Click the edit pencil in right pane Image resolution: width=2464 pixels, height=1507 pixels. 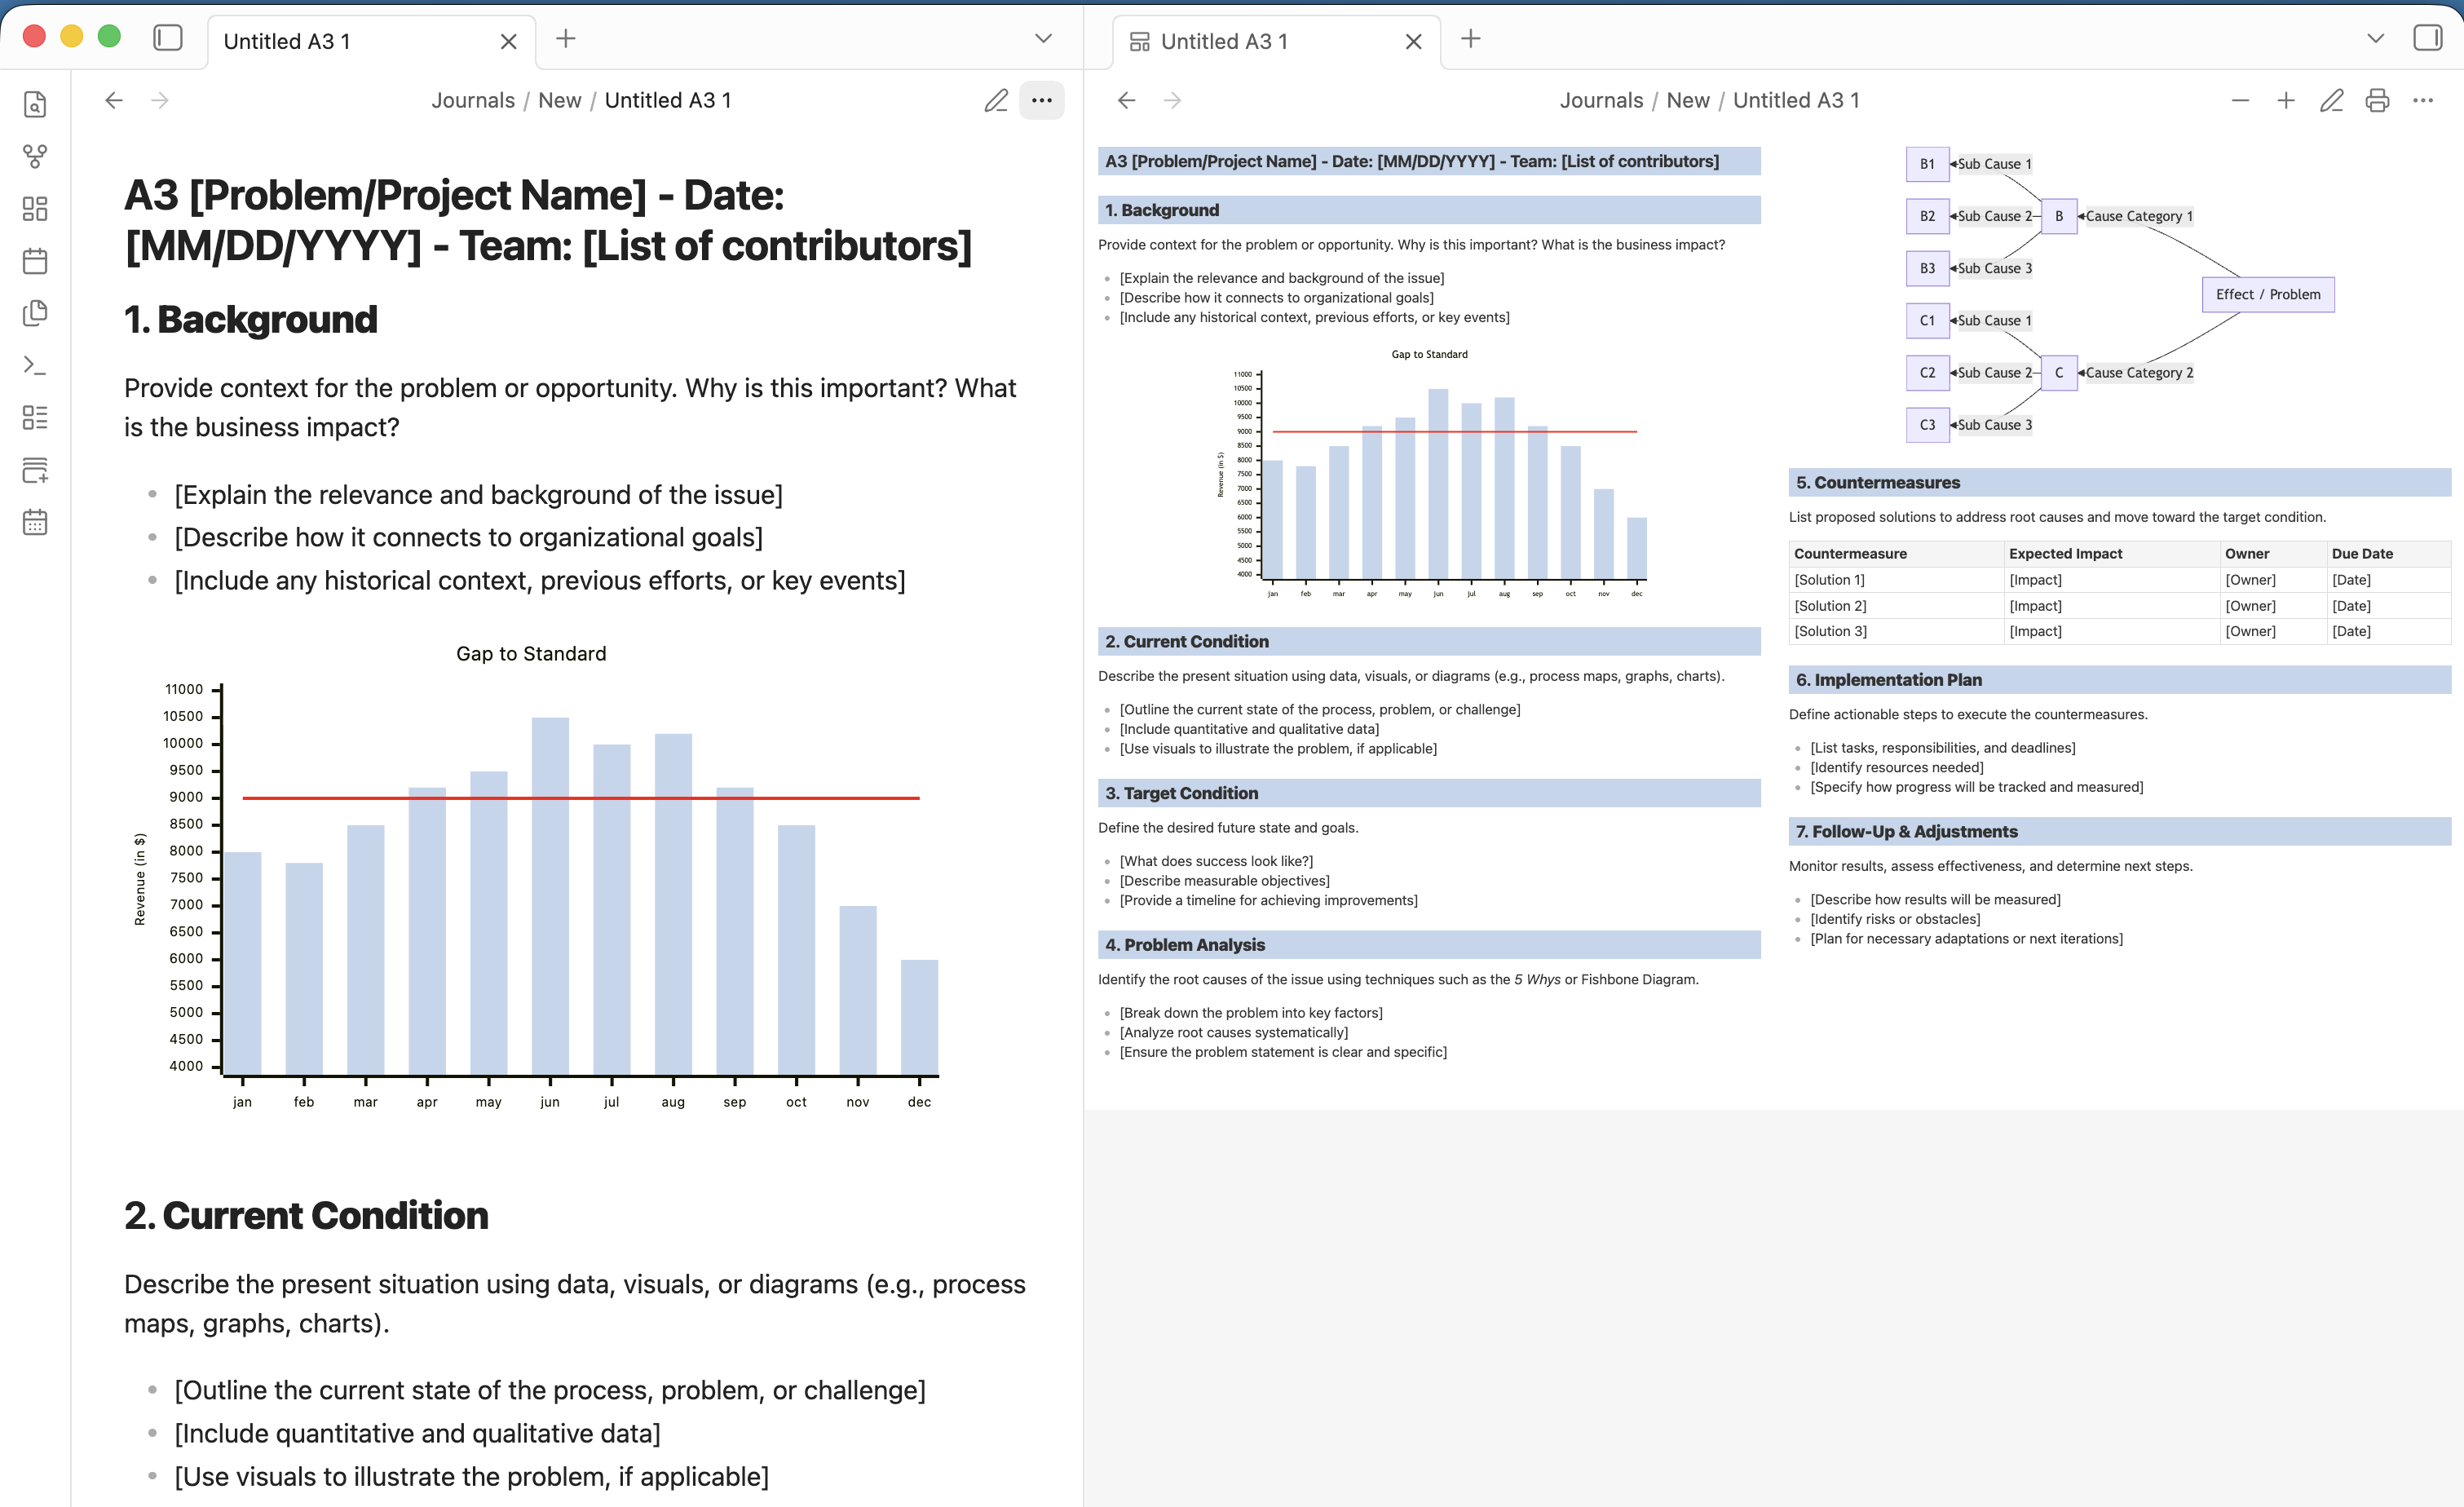(x=2332, y=100)
